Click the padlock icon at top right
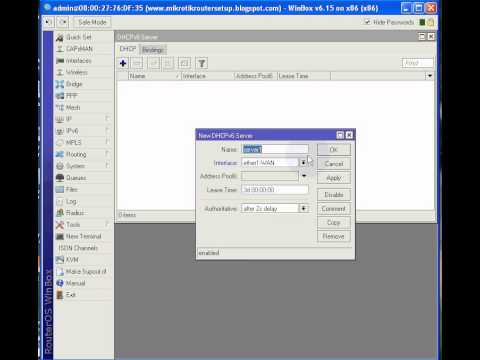This screenshot has height=360, width=480. point(431,22)
